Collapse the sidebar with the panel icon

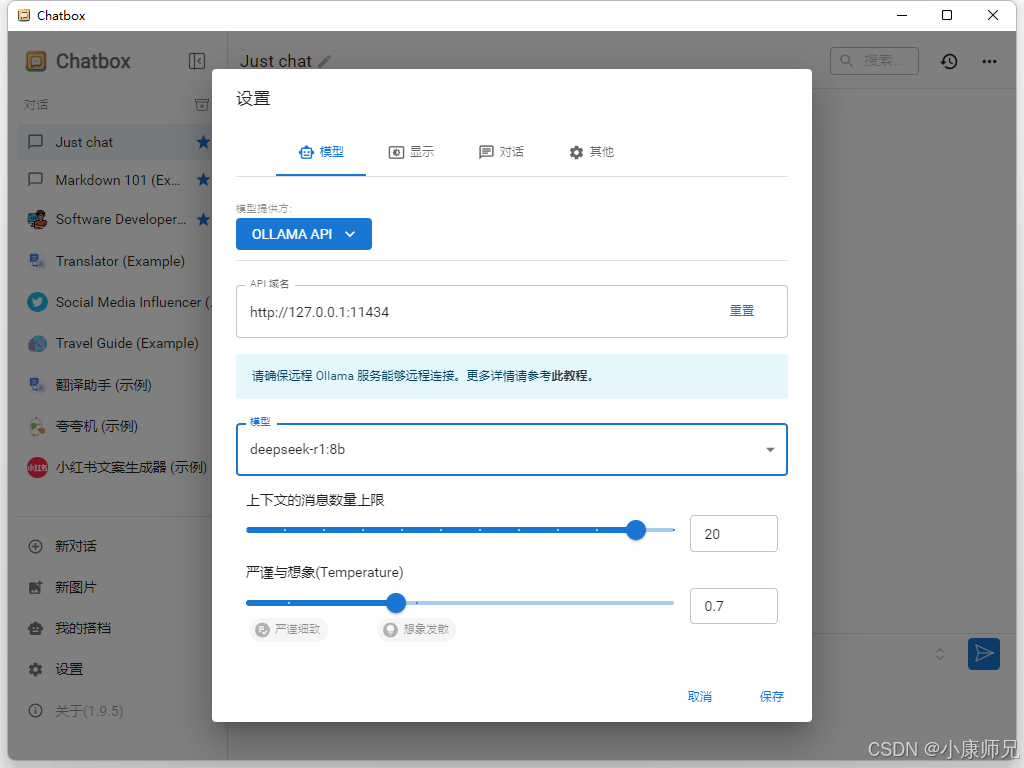197,60
